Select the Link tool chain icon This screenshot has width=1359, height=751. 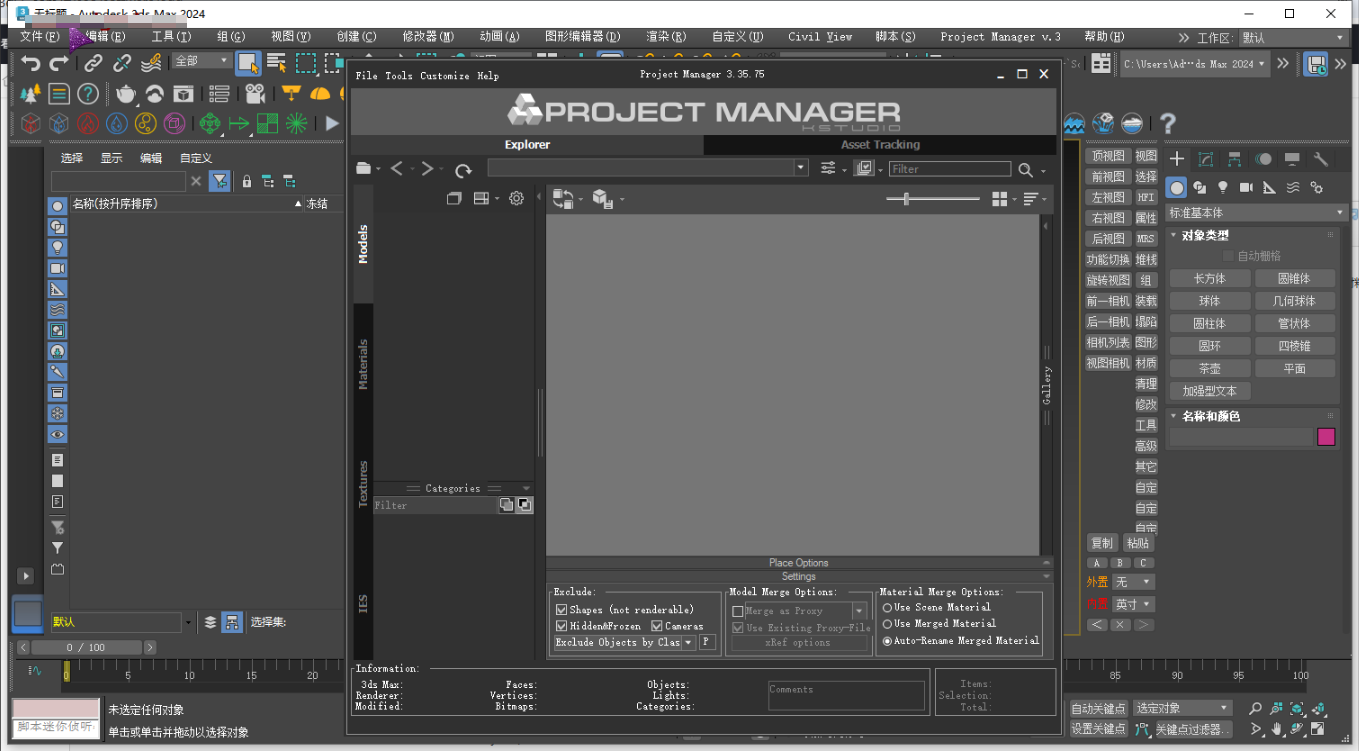93,63
